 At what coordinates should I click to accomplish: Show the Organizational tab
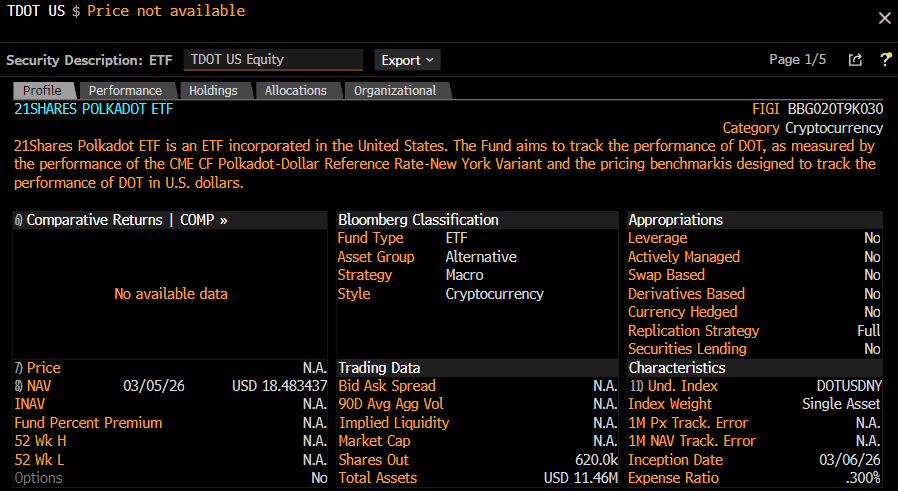[395, 91]
